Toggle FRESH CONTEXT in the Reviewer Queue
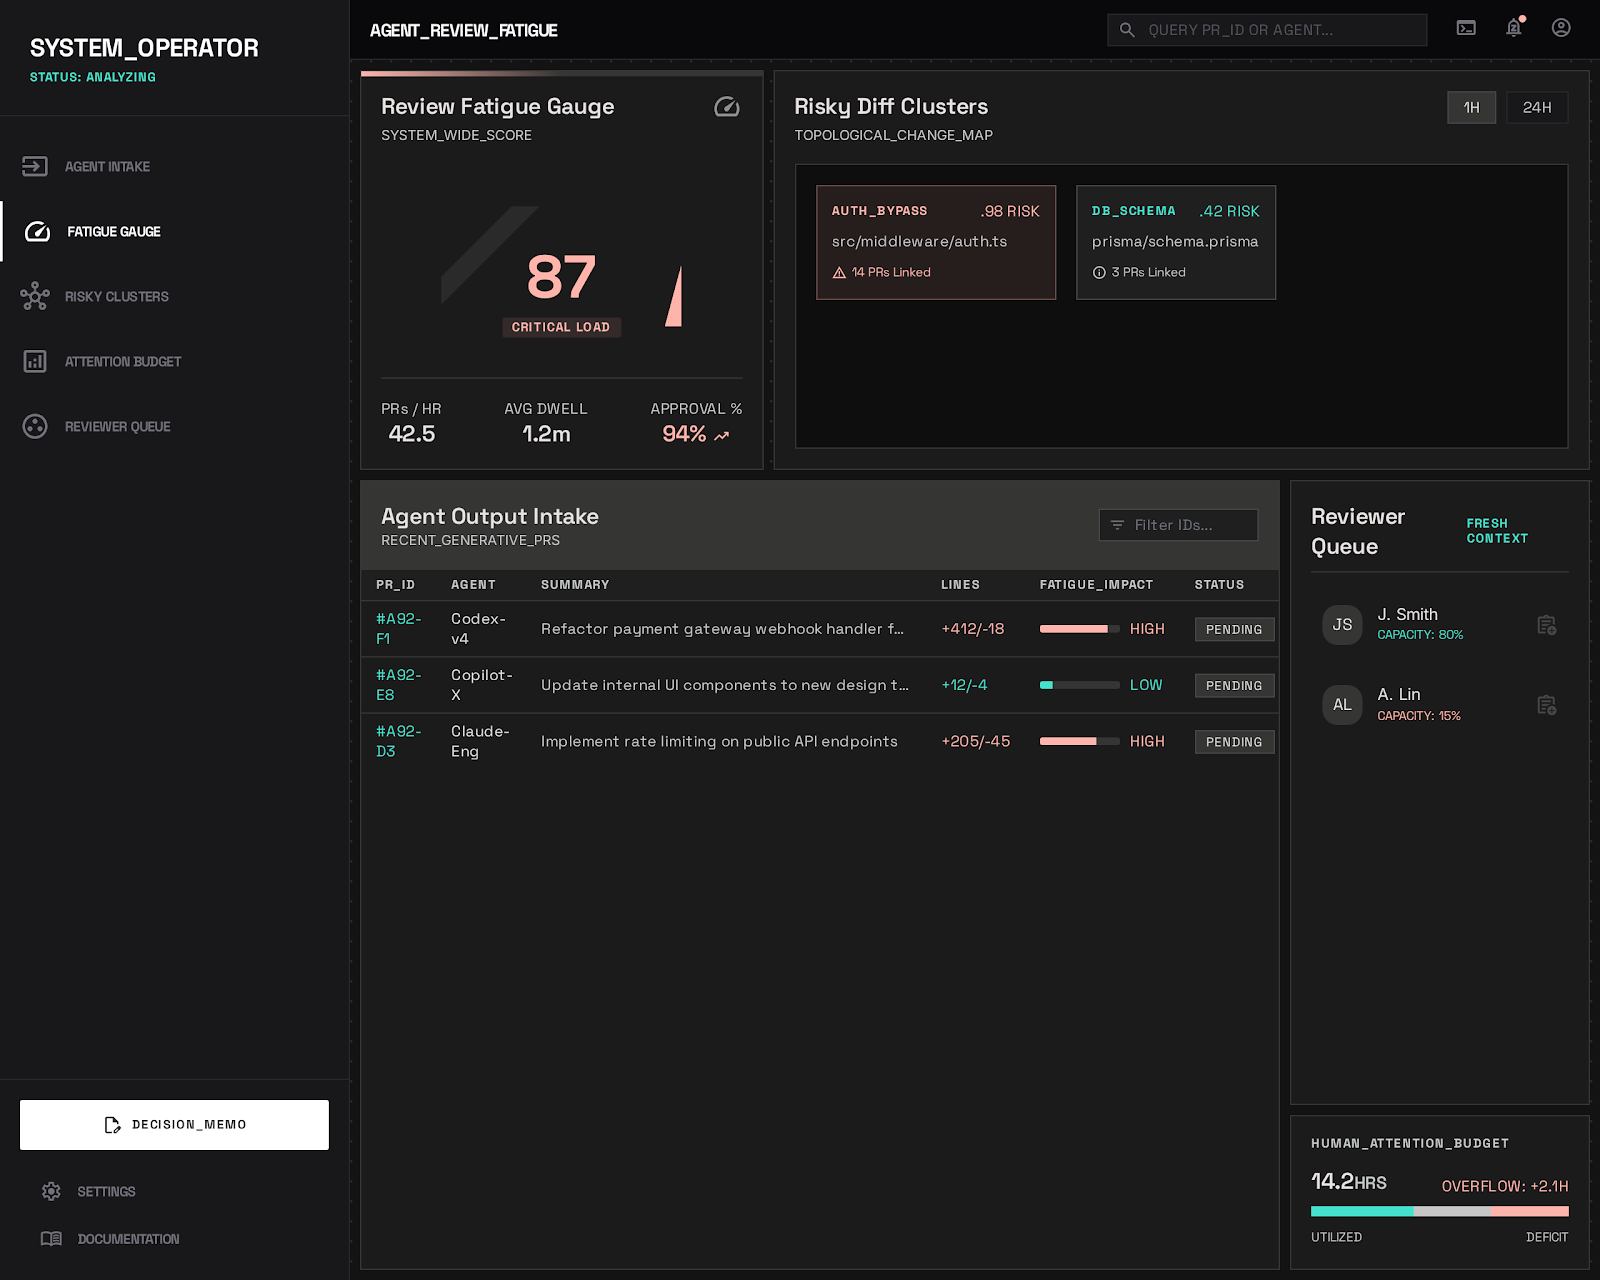 (x=1496, y=530)
